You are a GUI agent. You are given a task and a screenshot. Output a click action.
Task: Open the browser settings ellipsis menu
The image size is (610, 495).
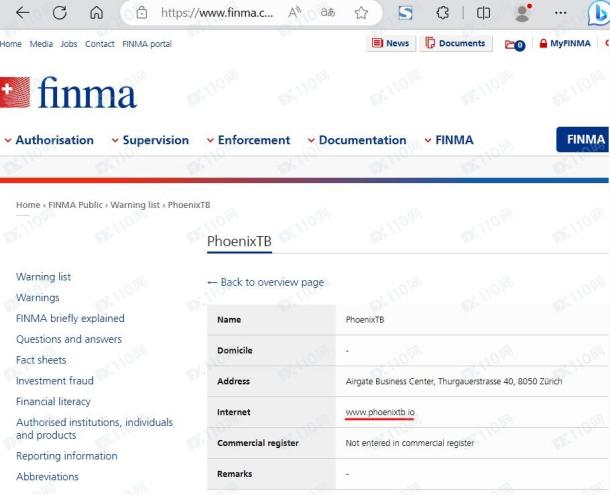click(x=560, y=14)
